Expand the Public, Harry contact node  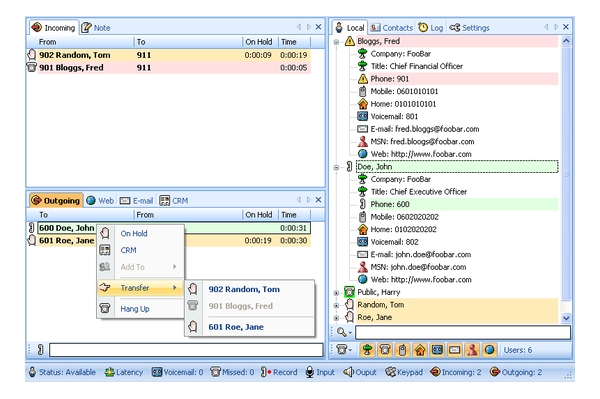tap(336, 293)
